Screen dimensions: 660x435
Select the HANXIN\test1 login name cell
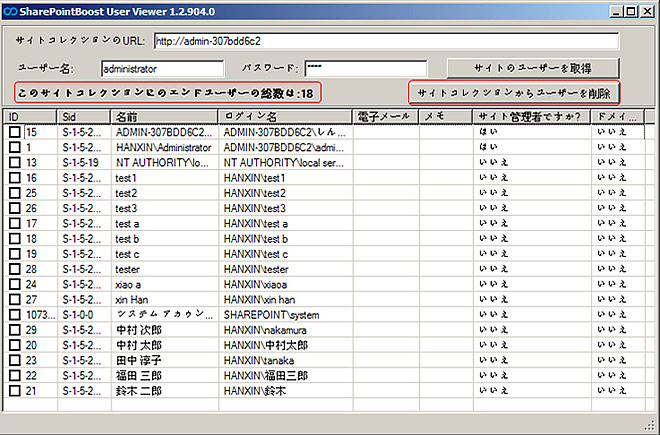[285, 178]
